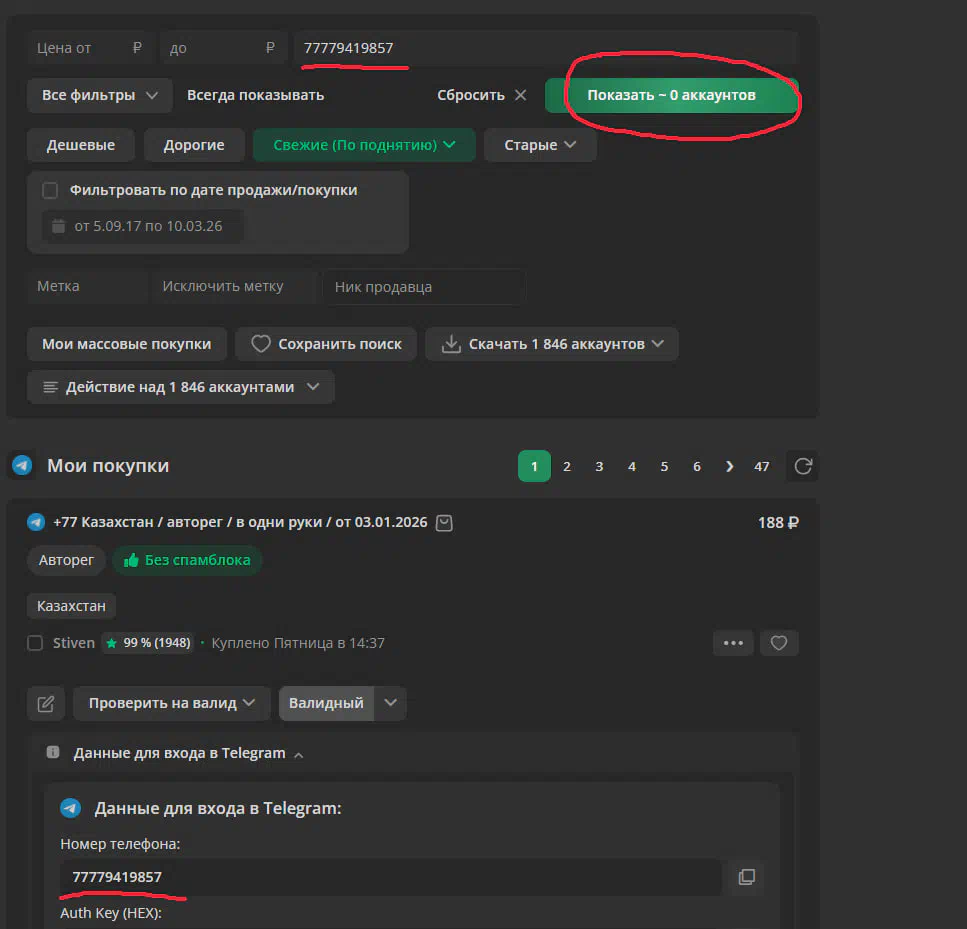Expand Действие над 1 846 аккаунтами menu

[181, 387]
